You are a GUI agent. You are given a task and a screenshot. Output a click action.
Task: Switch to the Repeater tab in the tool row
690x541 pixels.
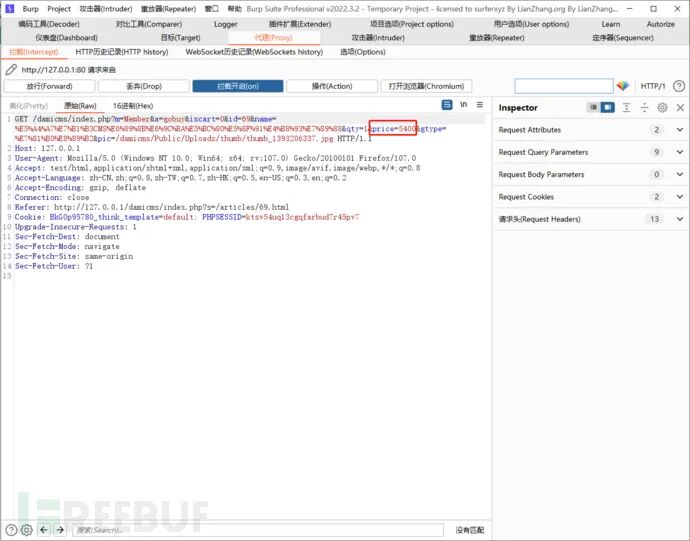[x=496, y=38]
